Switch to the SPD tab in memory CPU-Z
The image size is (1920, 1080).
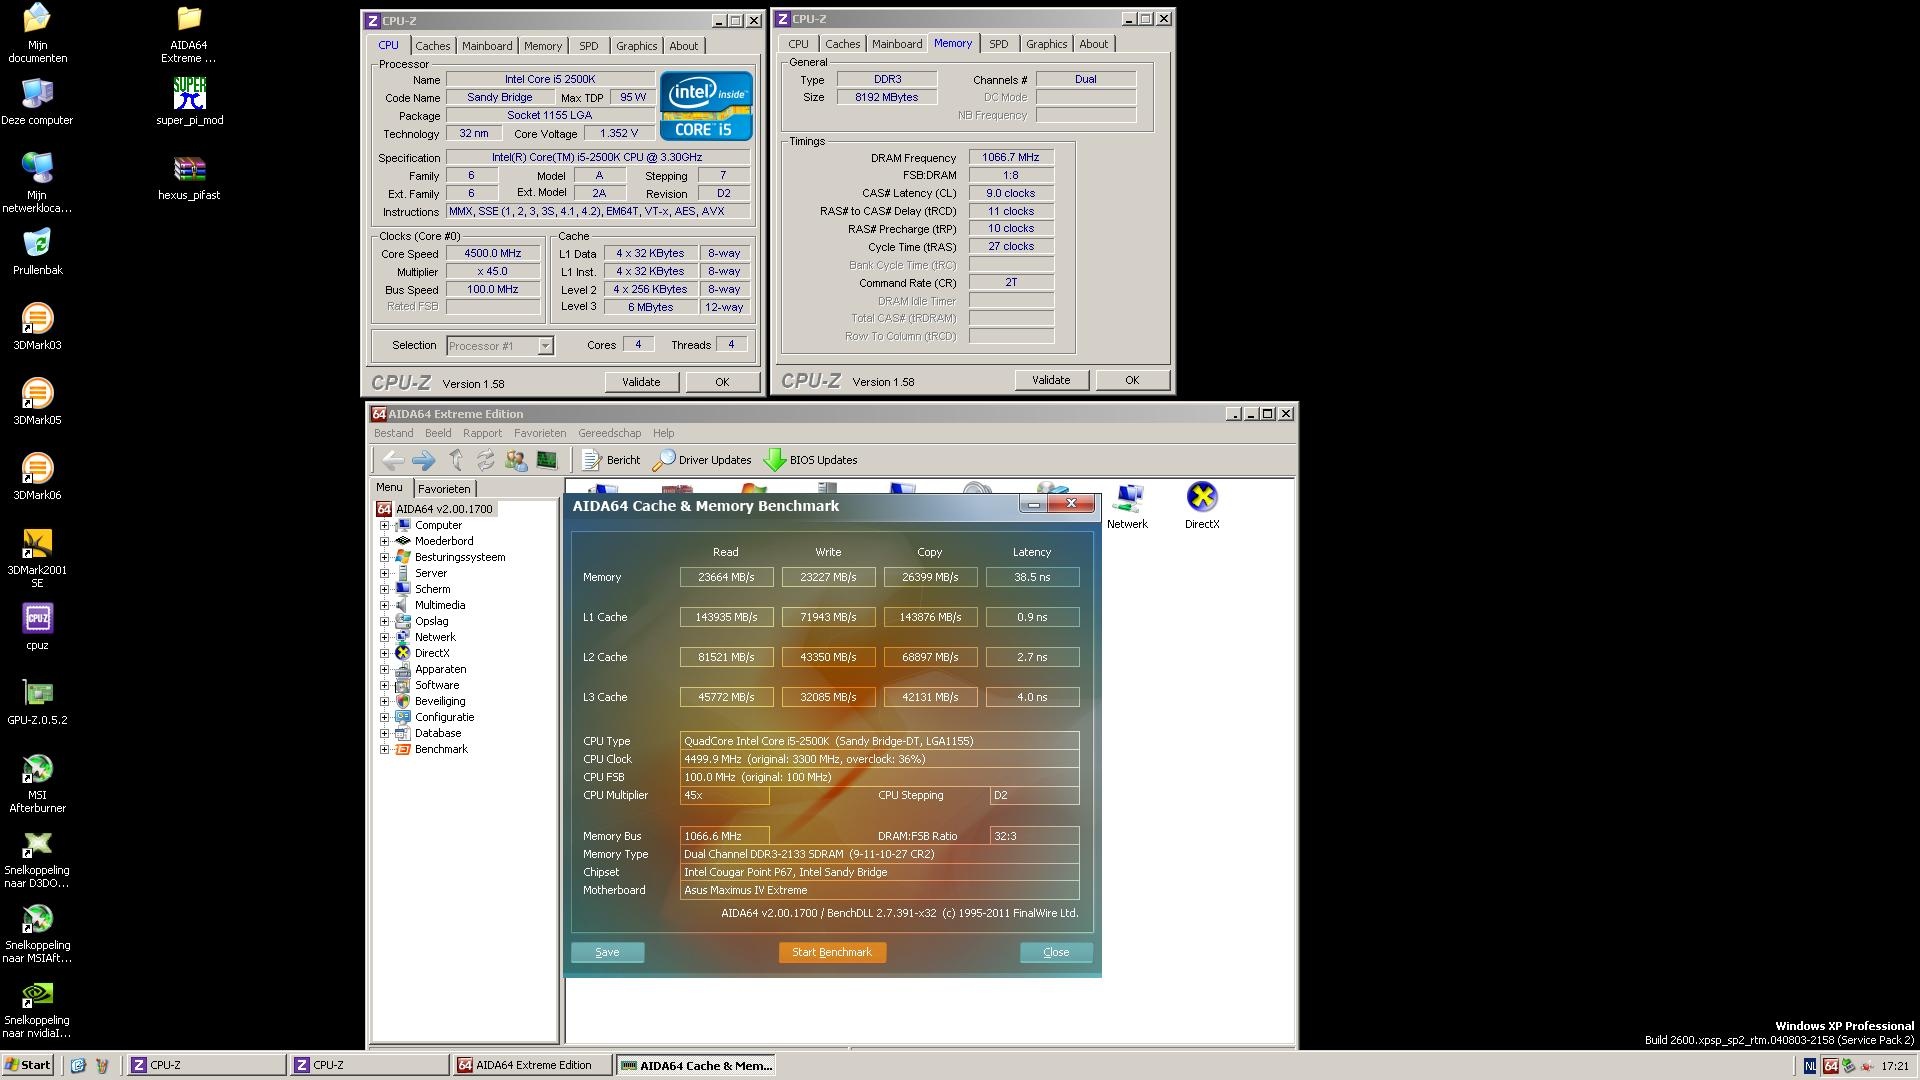point(998,44)
